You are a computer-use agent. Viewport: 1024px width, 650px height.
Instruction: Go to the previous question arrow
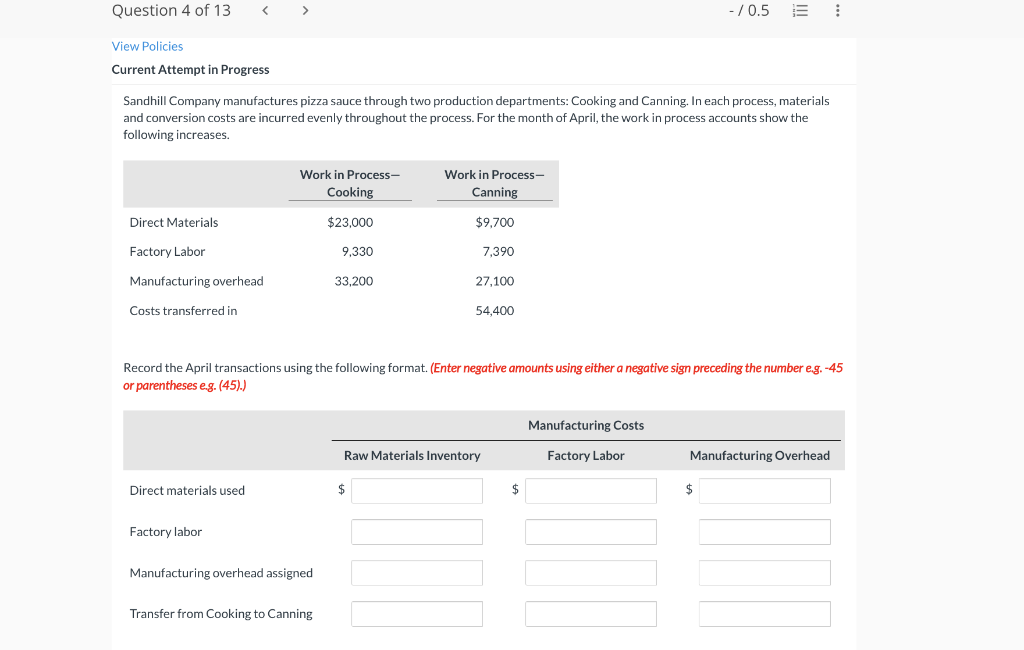point(265,10)
